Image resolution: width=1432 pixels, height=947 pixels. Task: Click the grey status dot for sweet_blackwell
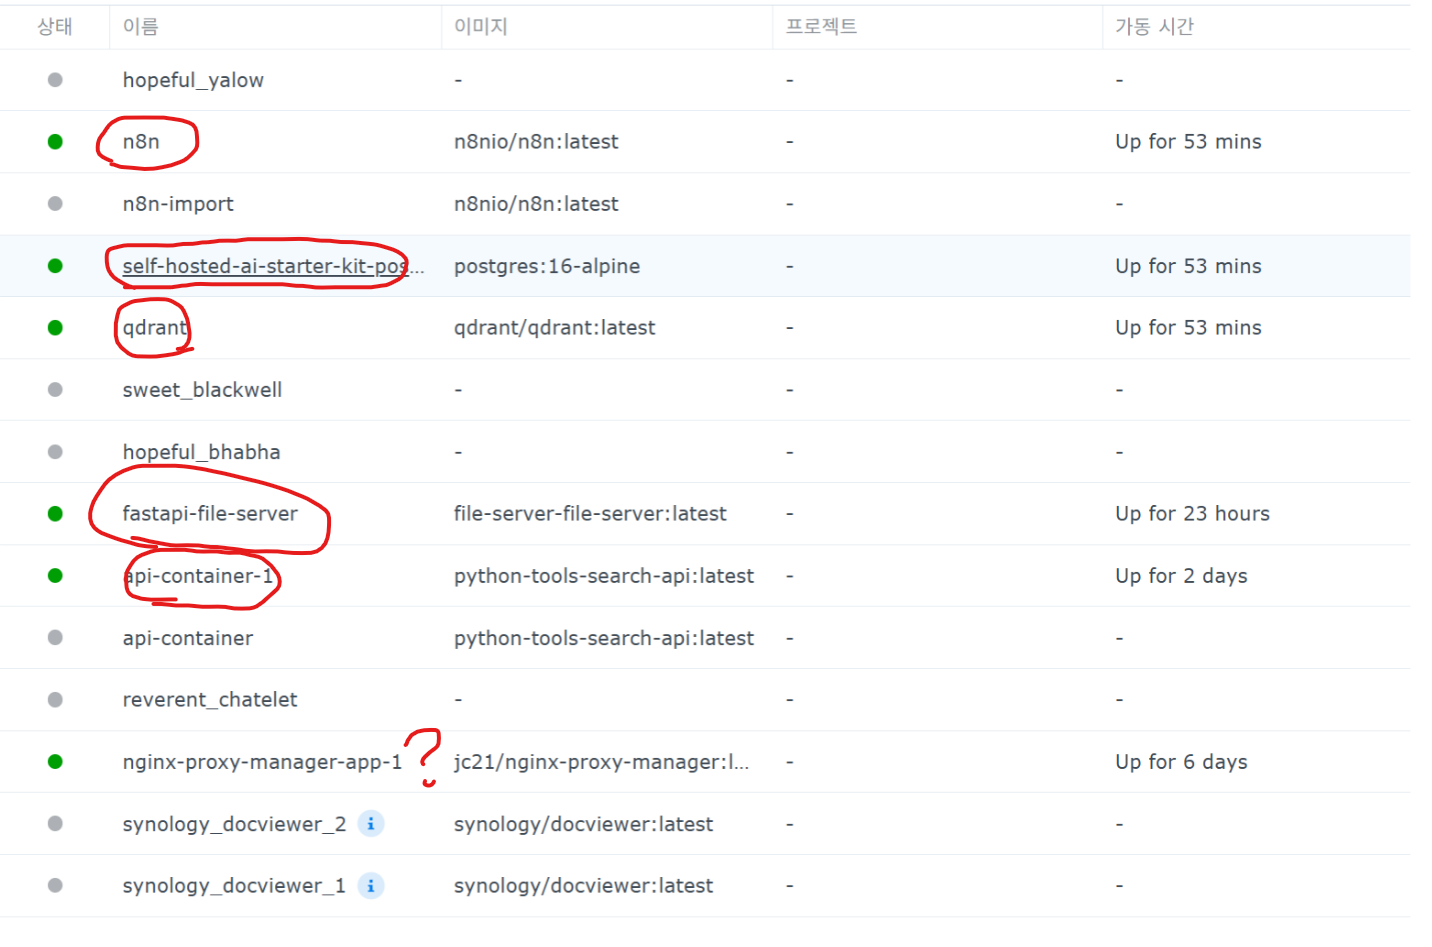[55, 390]
